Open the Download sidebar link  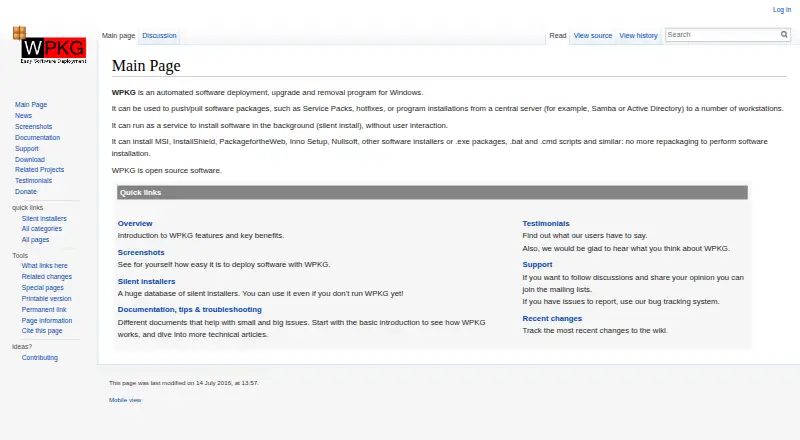[30, 160]
